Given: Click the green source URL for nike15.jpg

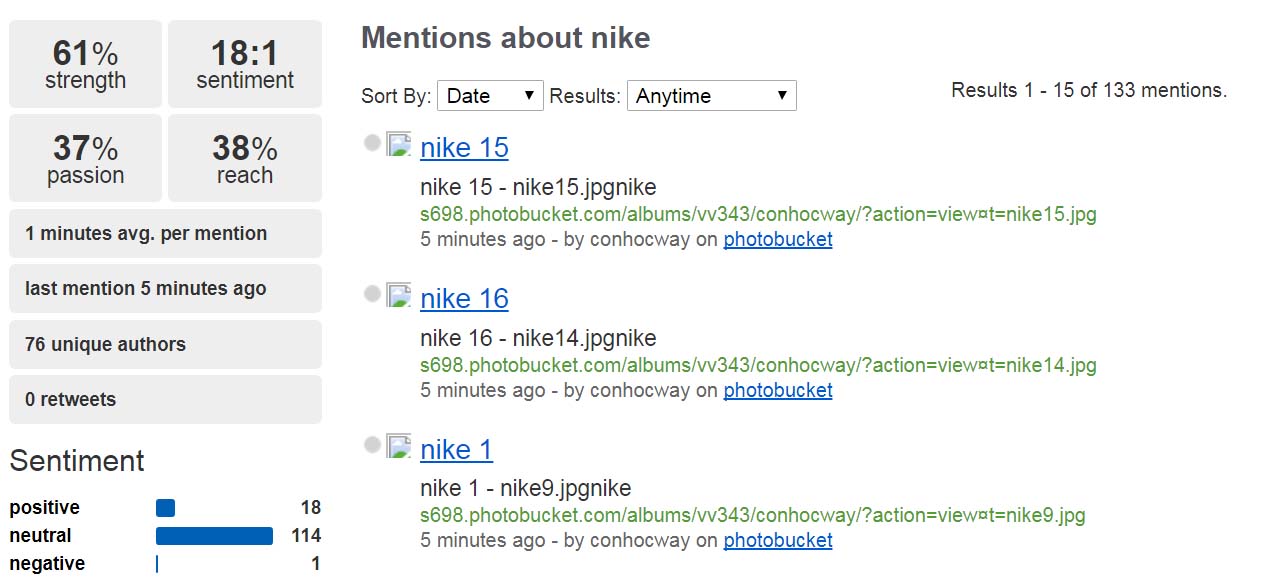Looking at the screenshot, I should click(757, 214).
